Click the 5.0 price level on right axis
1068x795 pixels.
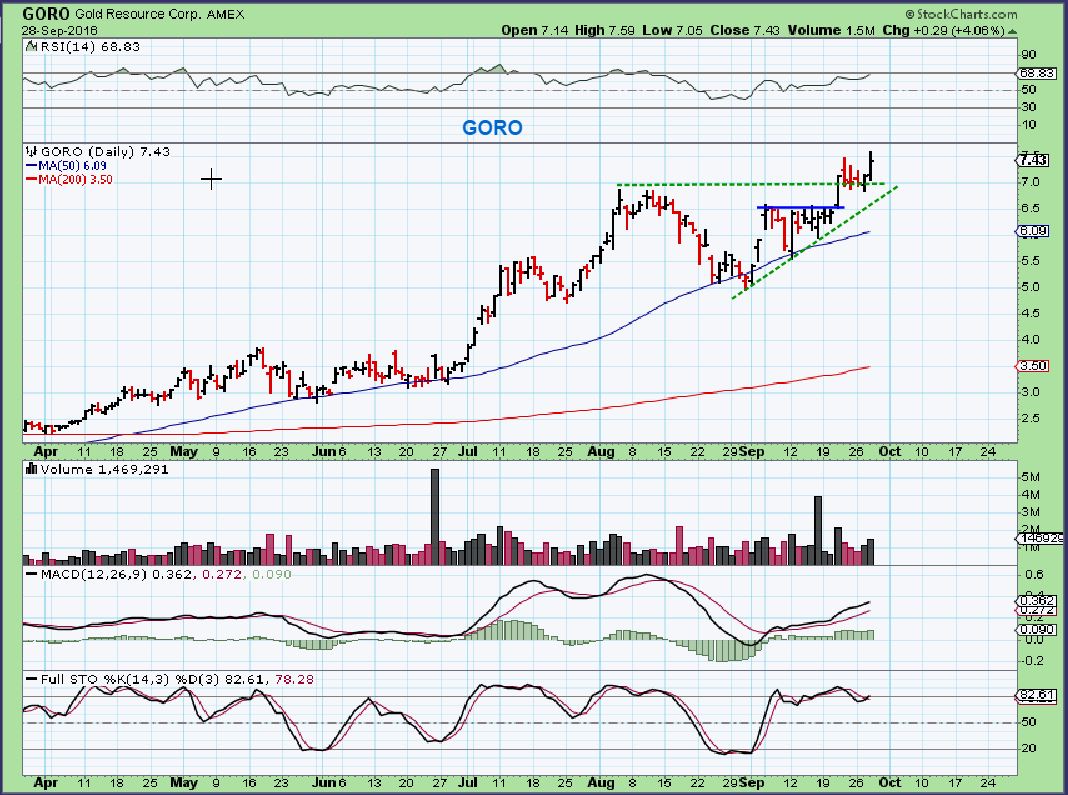(x=1030, y=286)
